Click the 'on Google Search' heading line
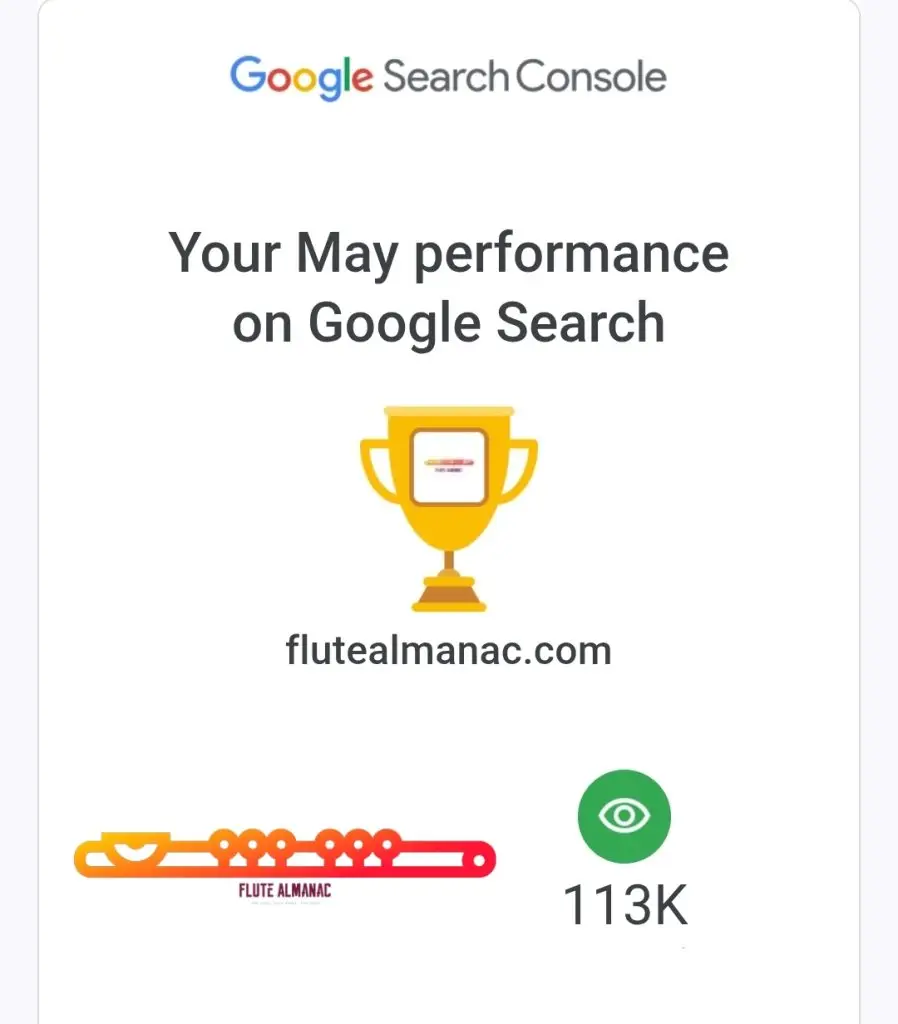This screenshot has height=1024, width=898. (449, 323)
